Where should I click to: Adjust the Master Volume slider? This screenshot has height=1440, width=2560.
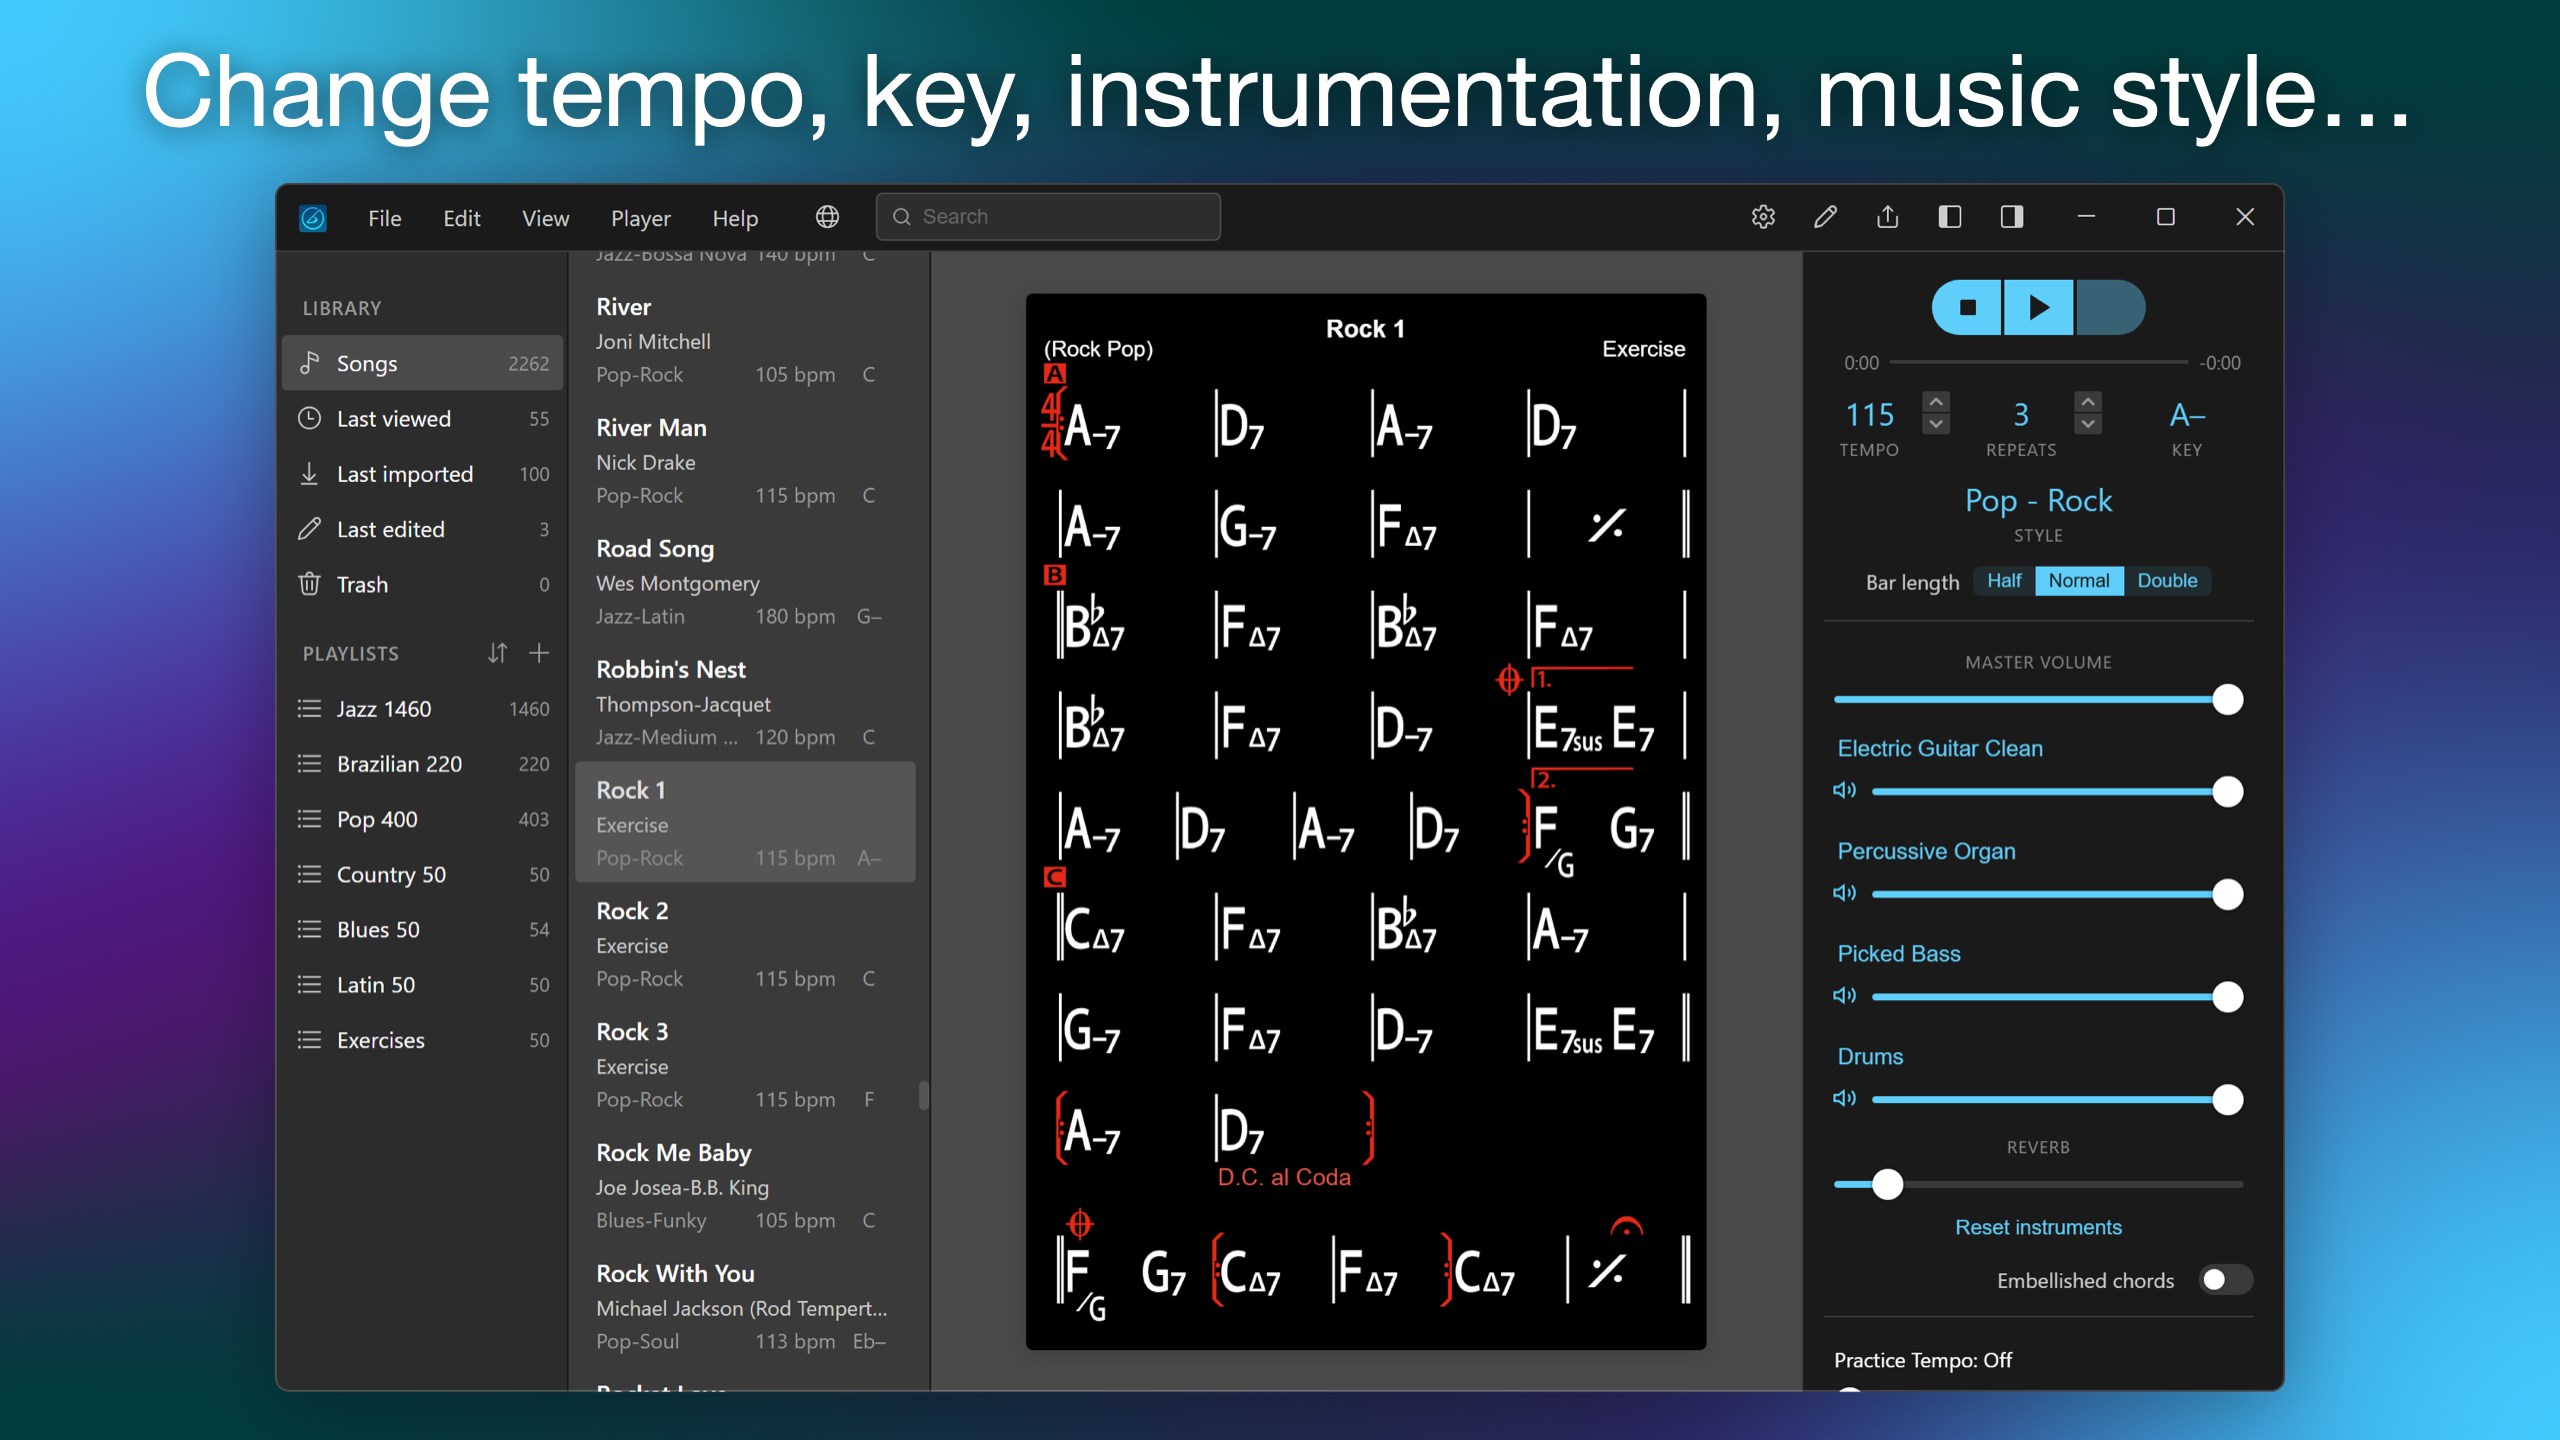tap(2038, 700)
